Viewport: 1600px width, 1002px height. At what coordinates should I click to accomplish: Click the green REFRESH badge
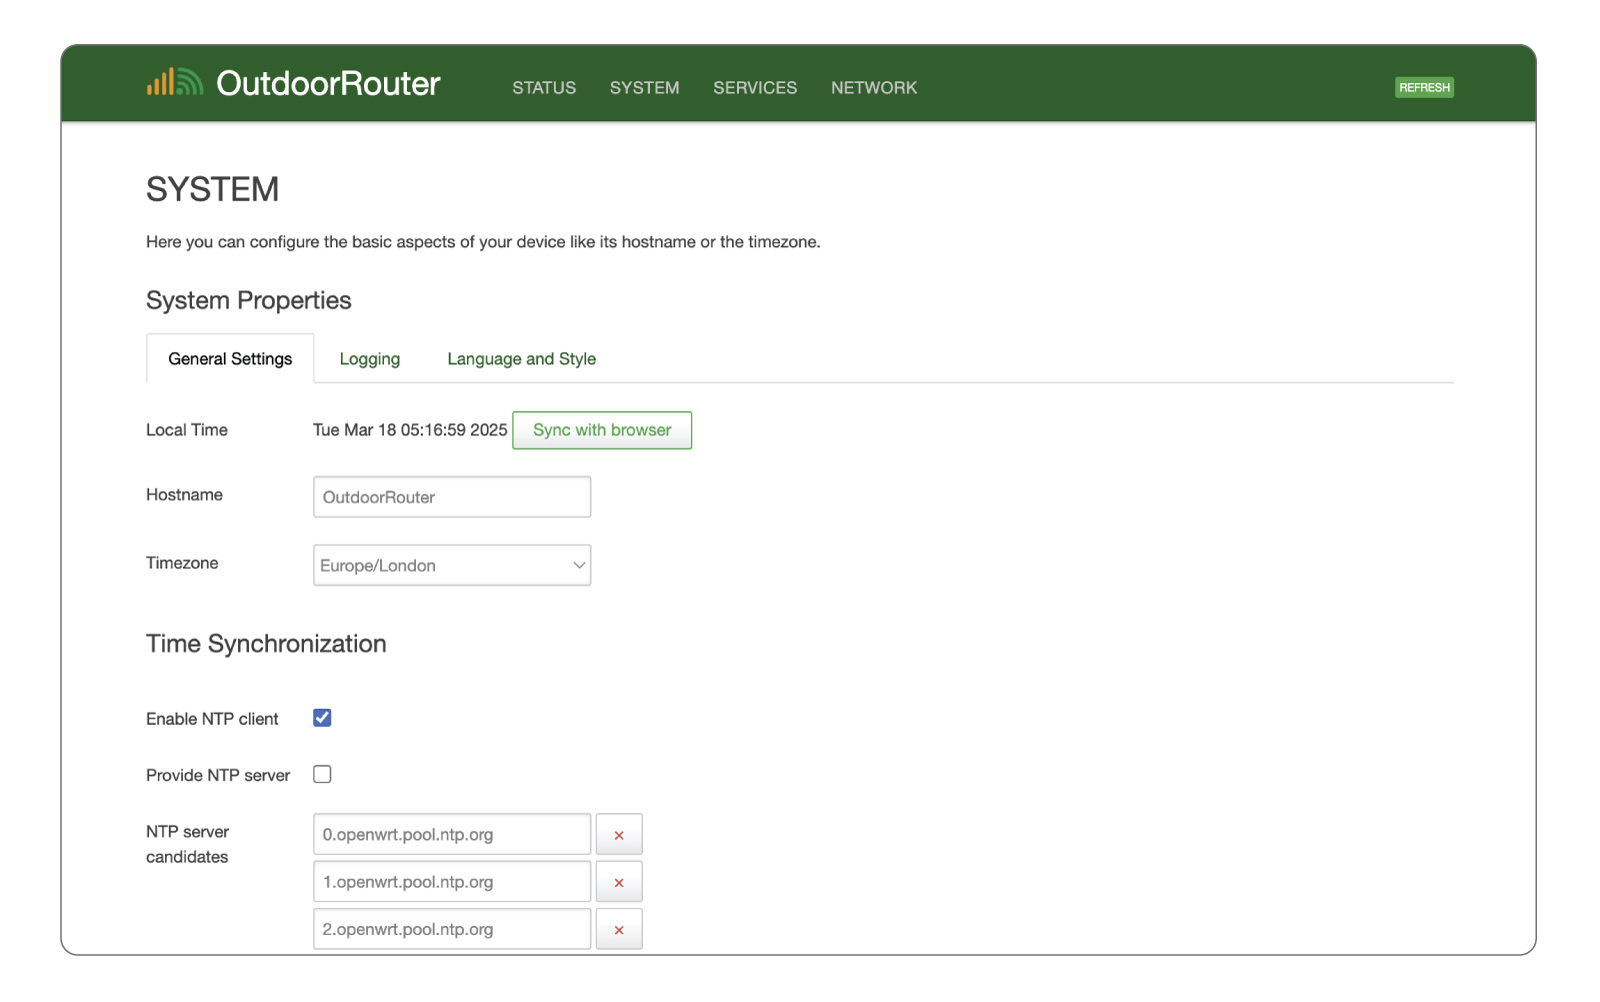(x=1424, y=88)
